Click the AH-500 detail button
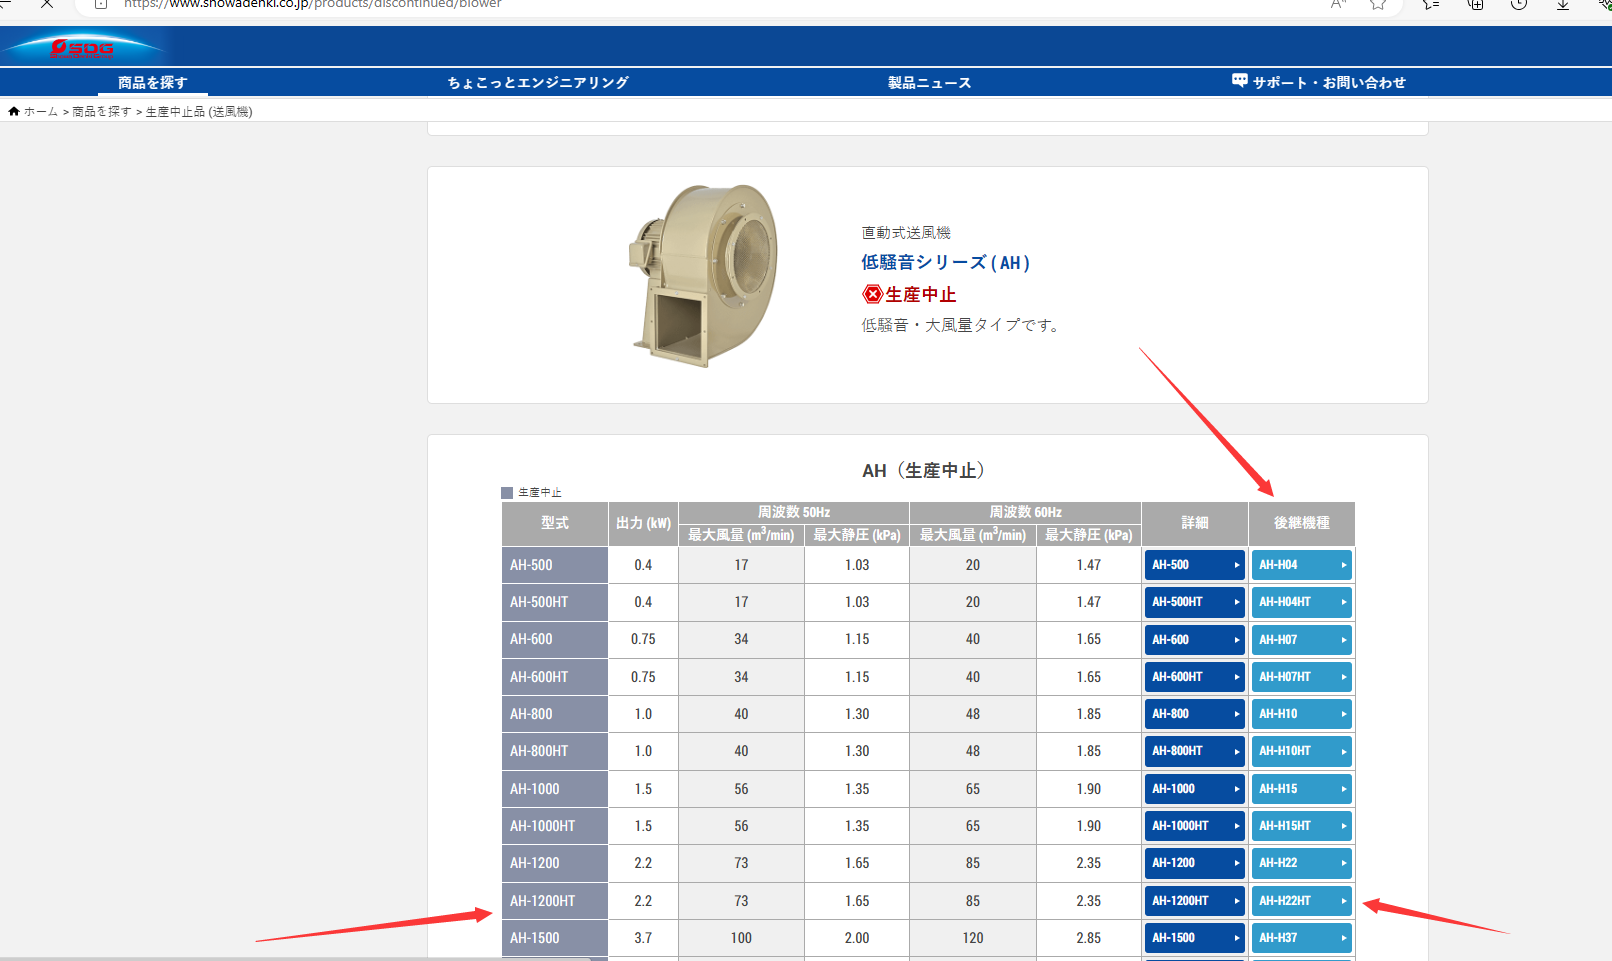 (x=1194, y=565)
